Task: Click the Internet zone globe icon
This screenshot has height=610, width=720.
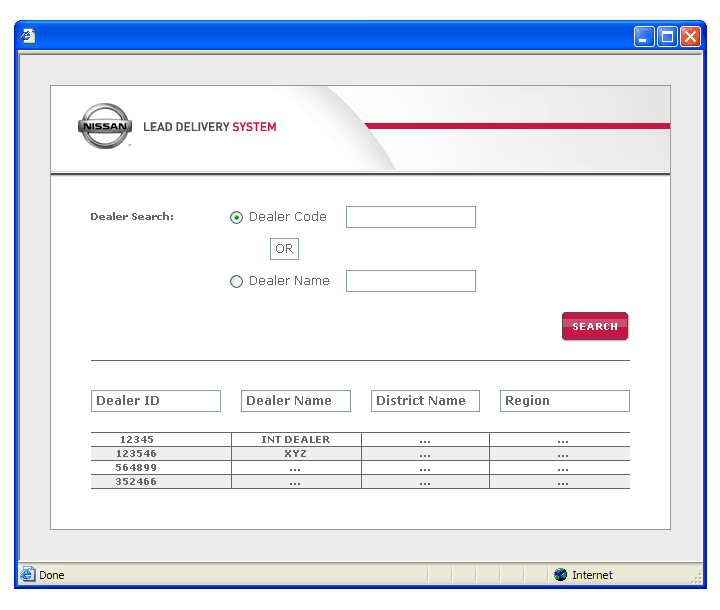Action: 561,575
